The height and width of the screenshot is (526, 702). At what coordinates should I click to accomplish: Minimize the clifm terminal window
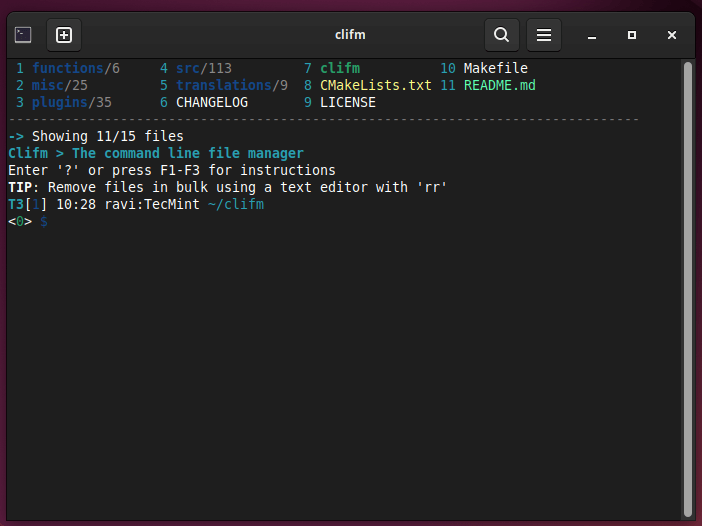(593, 35)
